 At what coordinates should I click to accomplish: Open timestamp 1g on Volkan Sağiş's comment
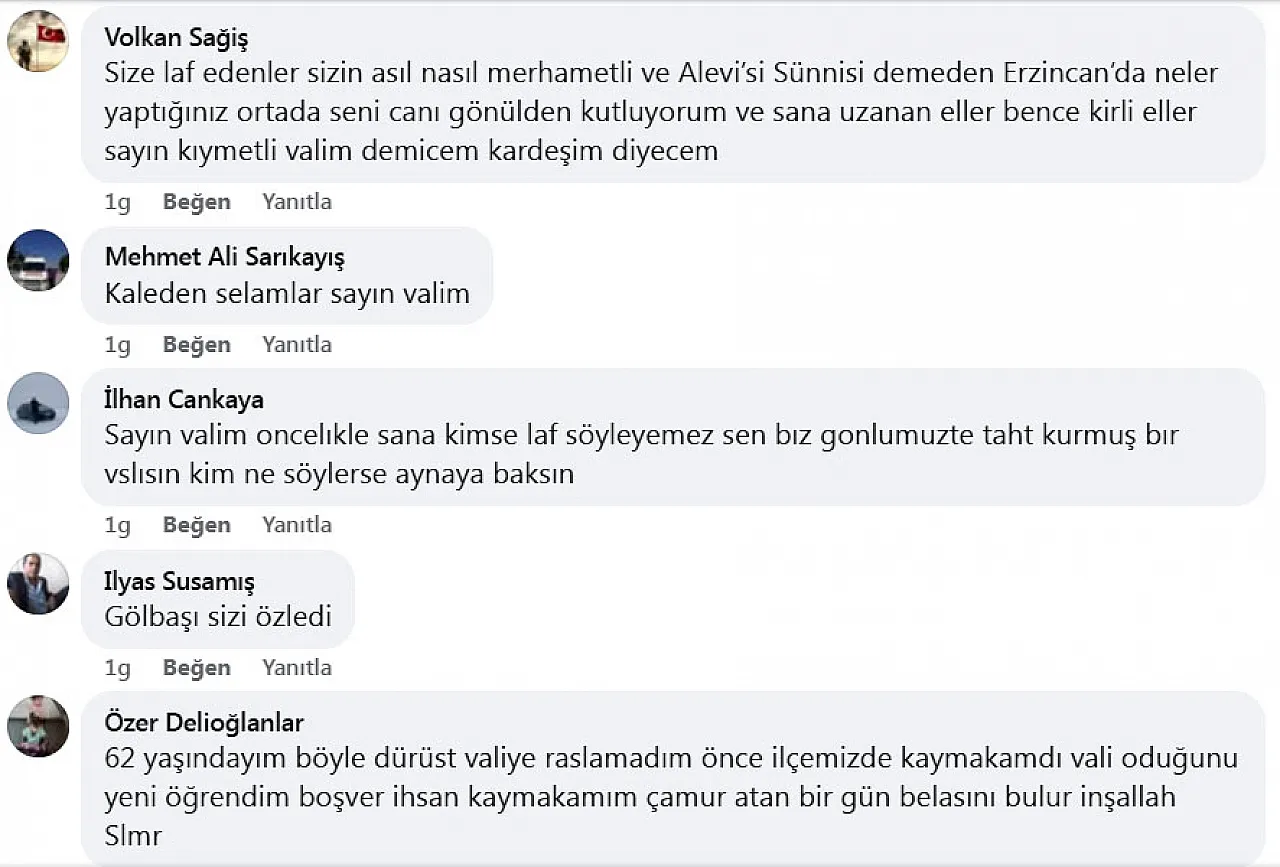(118, 202)
